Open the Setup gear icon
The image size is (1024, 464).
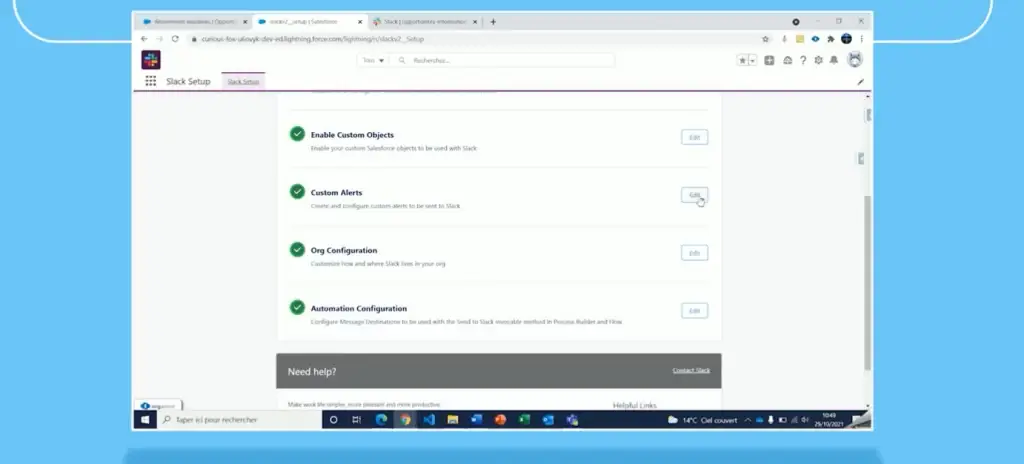pos(818,60)
